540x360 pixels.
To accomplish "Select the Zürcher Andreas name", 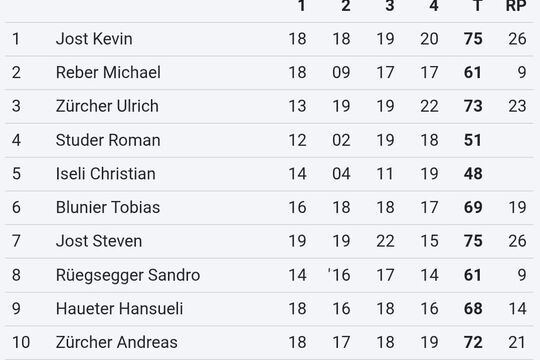I will [117, 342].
